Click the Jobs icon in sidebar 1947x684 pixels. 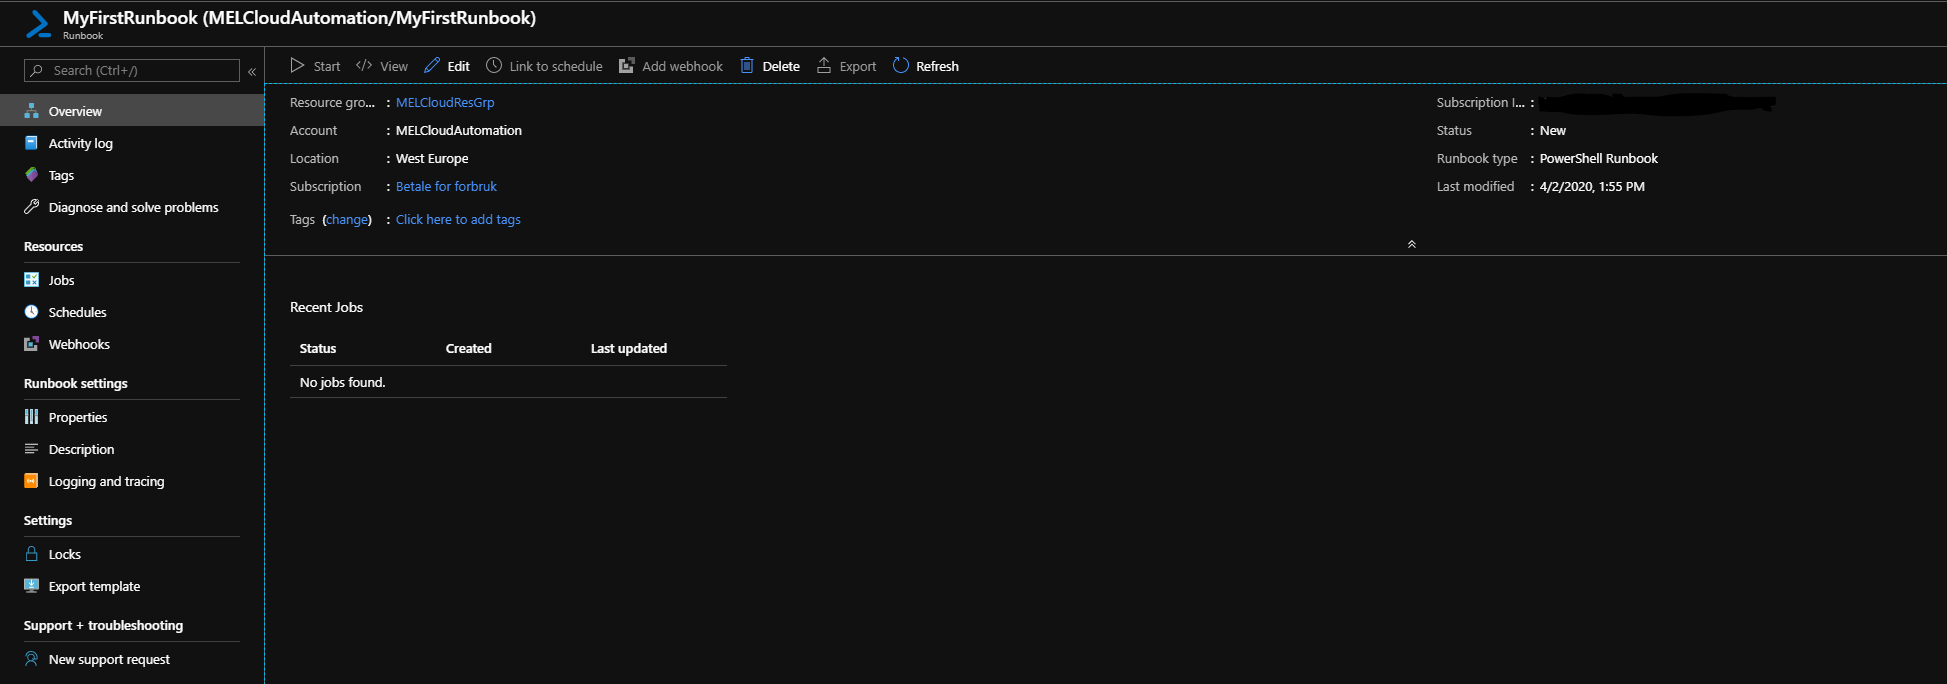point(32,280)
